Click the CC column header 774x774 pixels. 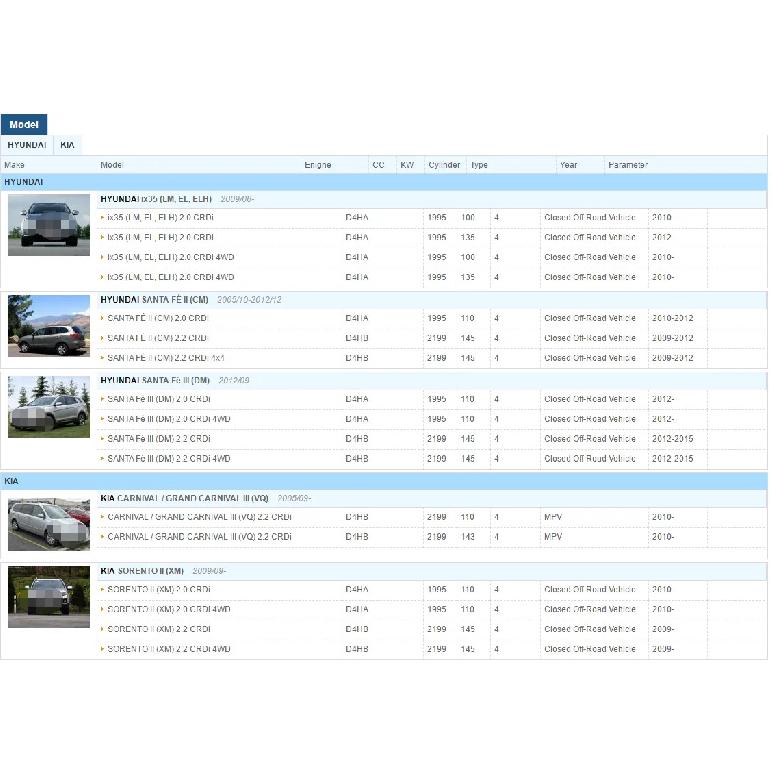[x=379, y=165]
